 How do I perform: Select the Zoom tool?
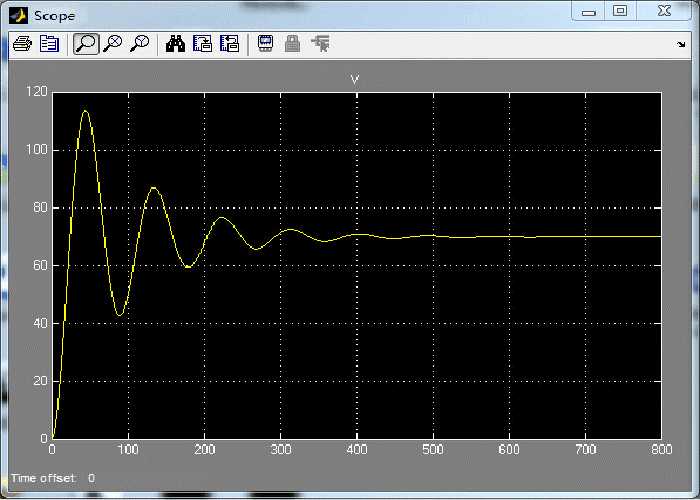click(86, 44)
